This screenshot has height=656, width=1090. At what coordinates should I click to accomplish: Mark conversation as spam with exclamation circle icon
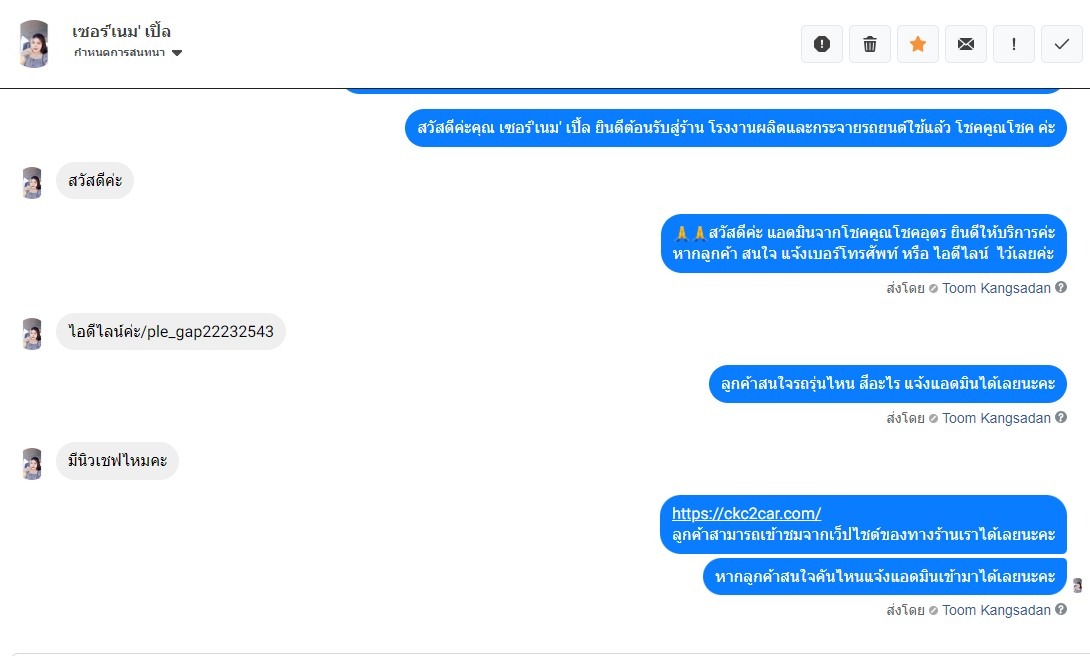[822, 44]
